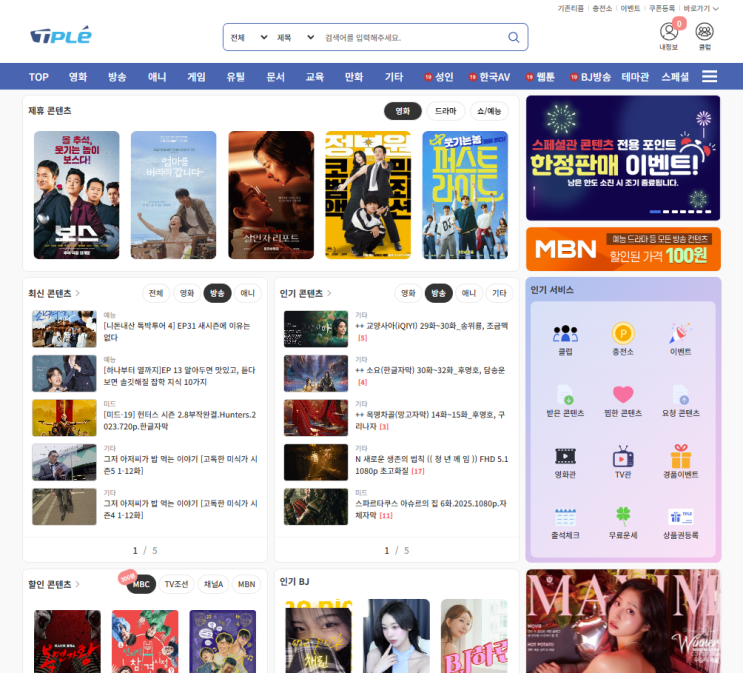Screen dimensions: 743x673
Task: Expand 할인 콘텐츠 section arrow
Action: 77,584
